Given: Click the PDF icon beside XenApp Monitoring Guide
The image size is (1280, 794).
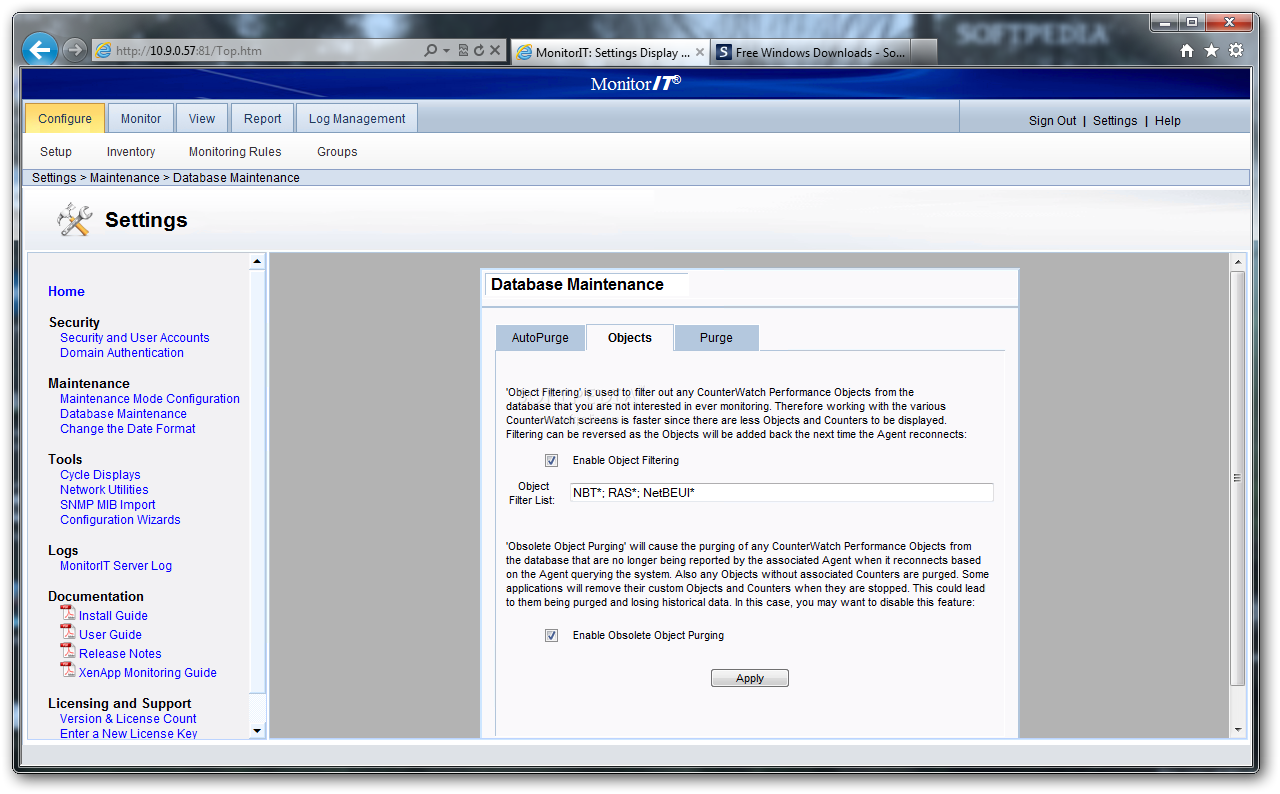Looking at the screenshot, I should coord(68,670).
